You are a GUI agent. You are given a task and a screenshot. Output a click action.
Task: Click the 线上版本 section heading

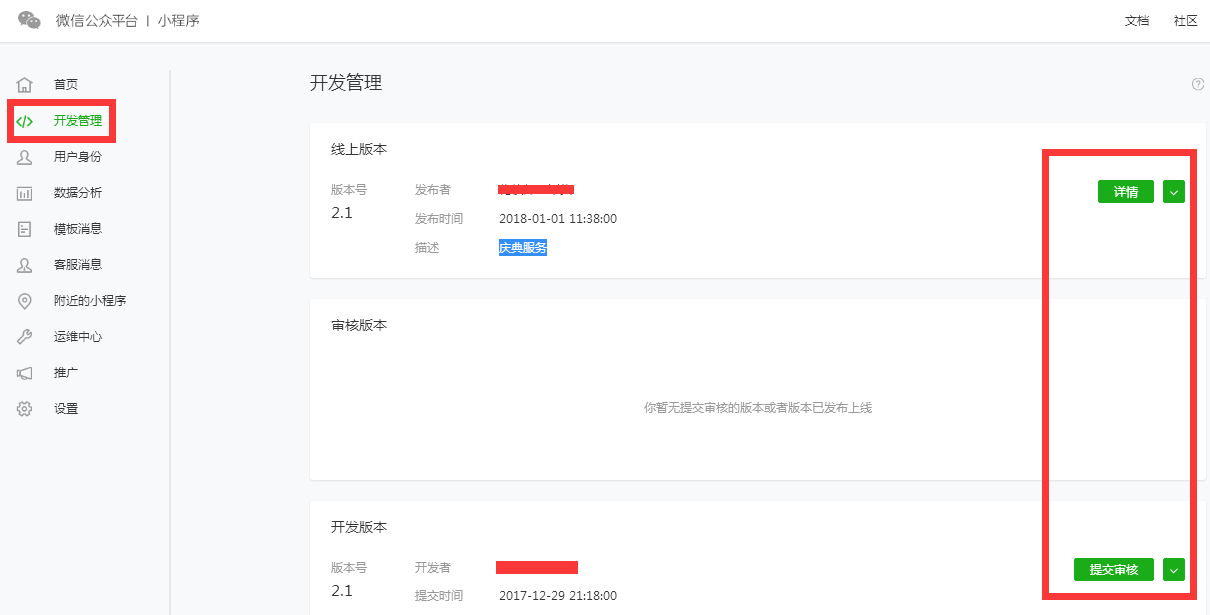click(x=359, y=149)
